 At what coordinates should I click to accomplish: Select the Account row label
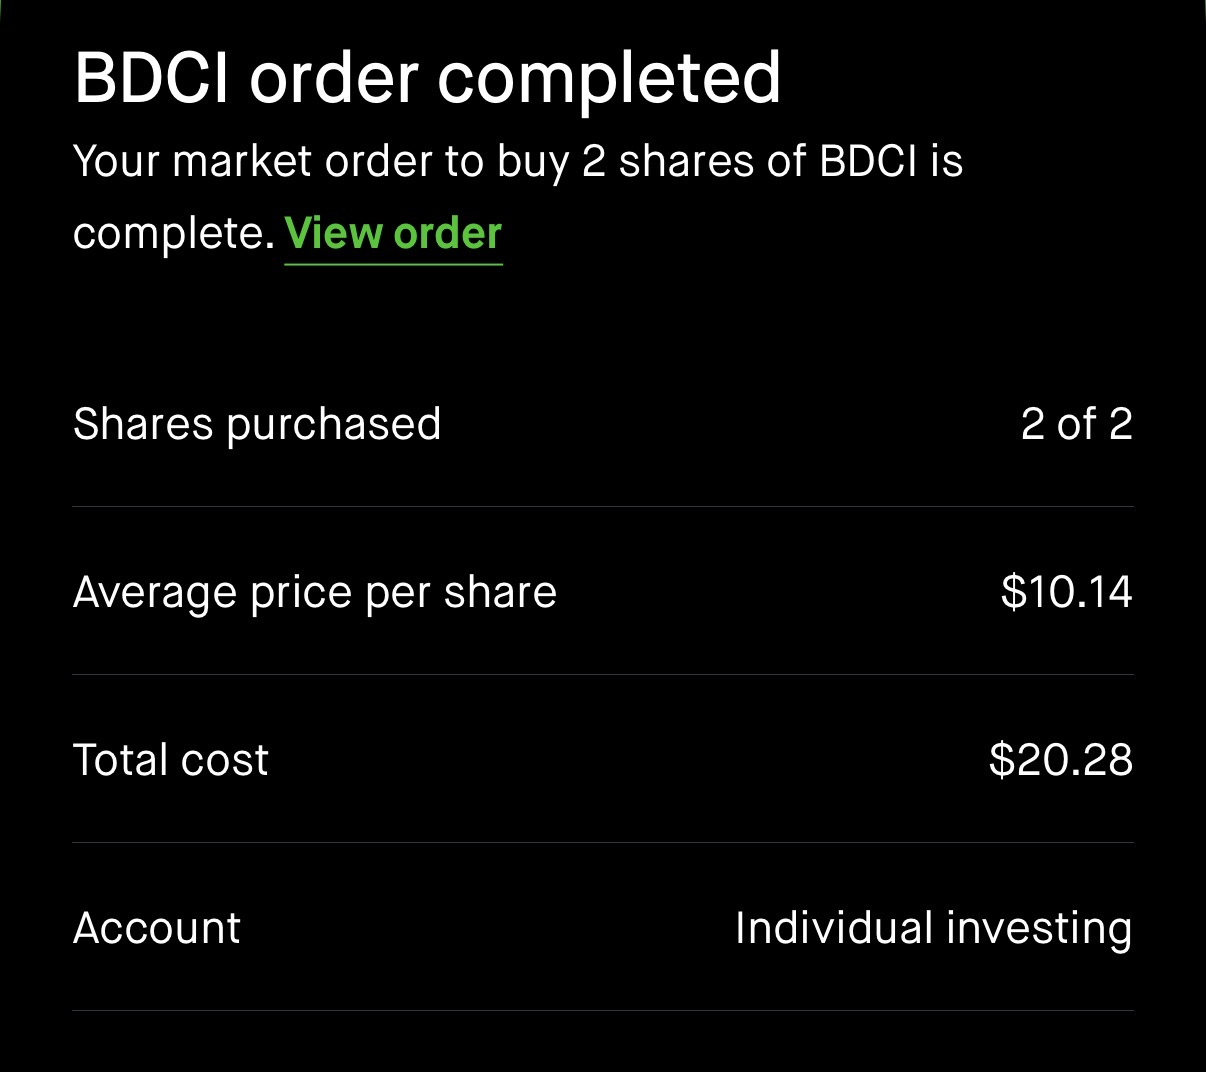point(157,928)
